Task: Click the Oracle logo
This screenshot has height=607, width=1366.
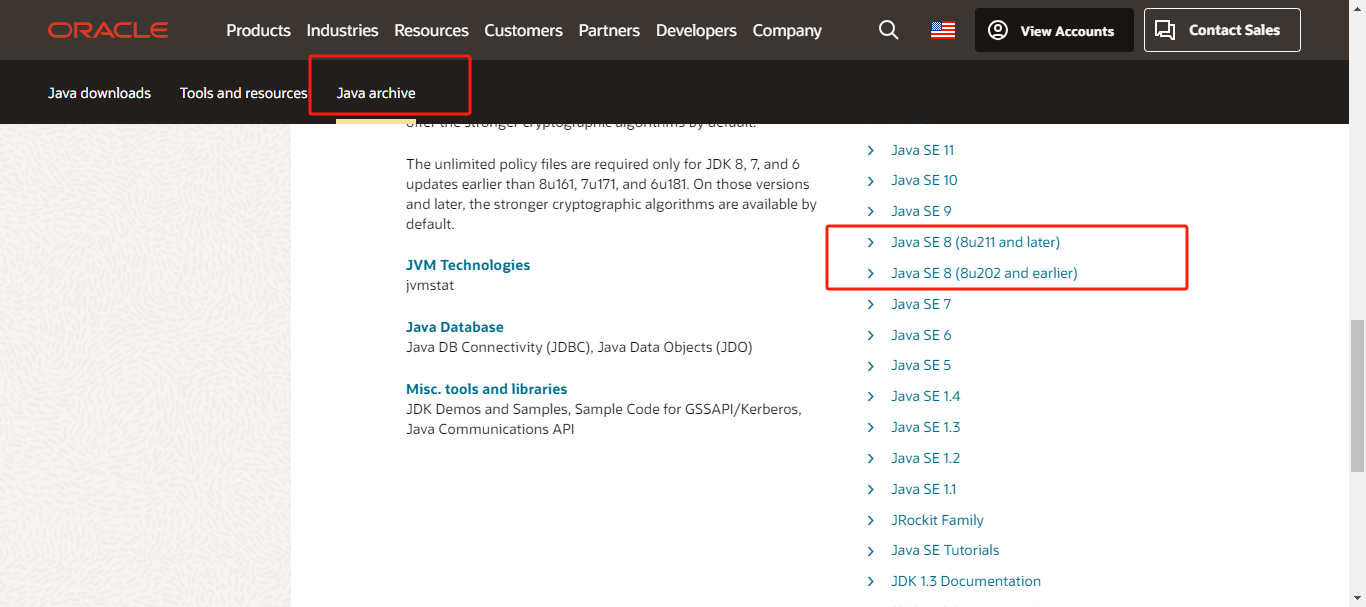Action: tap(108, 30)
